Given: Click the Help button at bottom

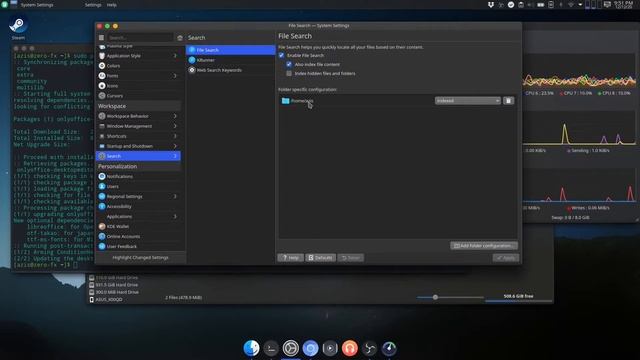Looking at the screenshot, I should click(x=291, y=258).
